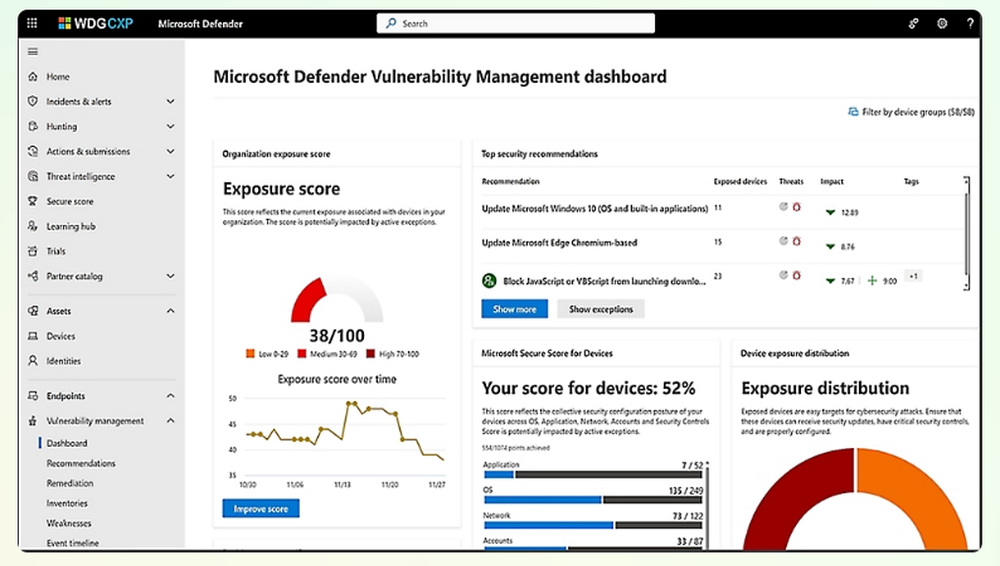Click the threat bug icon in Edge row
This screenshot has width=1000, height=566.
click(797, 241)
